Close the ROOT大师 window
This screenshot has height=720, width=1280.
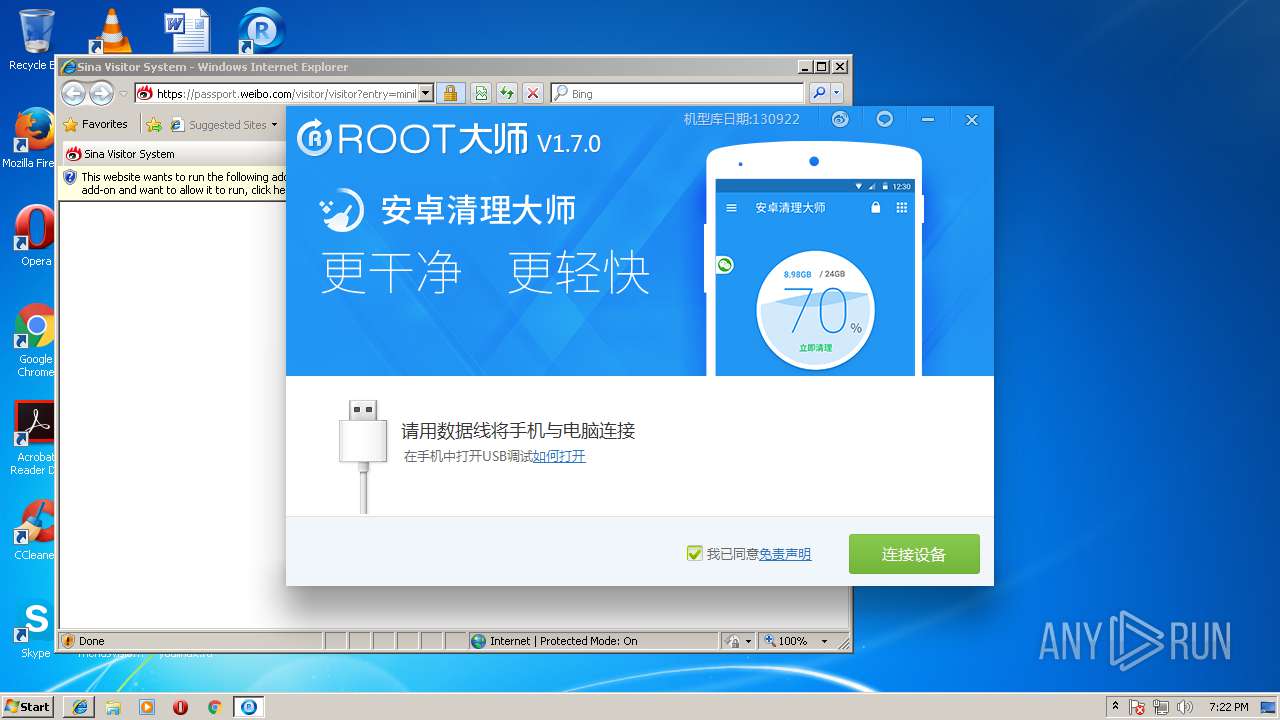tap(971, 119)
